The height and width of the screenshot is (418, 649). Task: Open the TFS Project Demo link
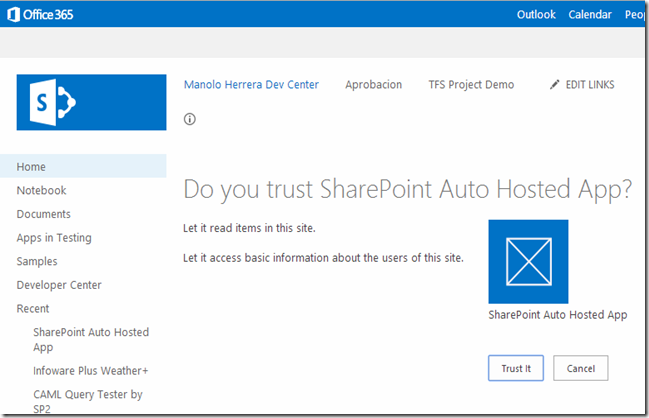coord(471,84)
